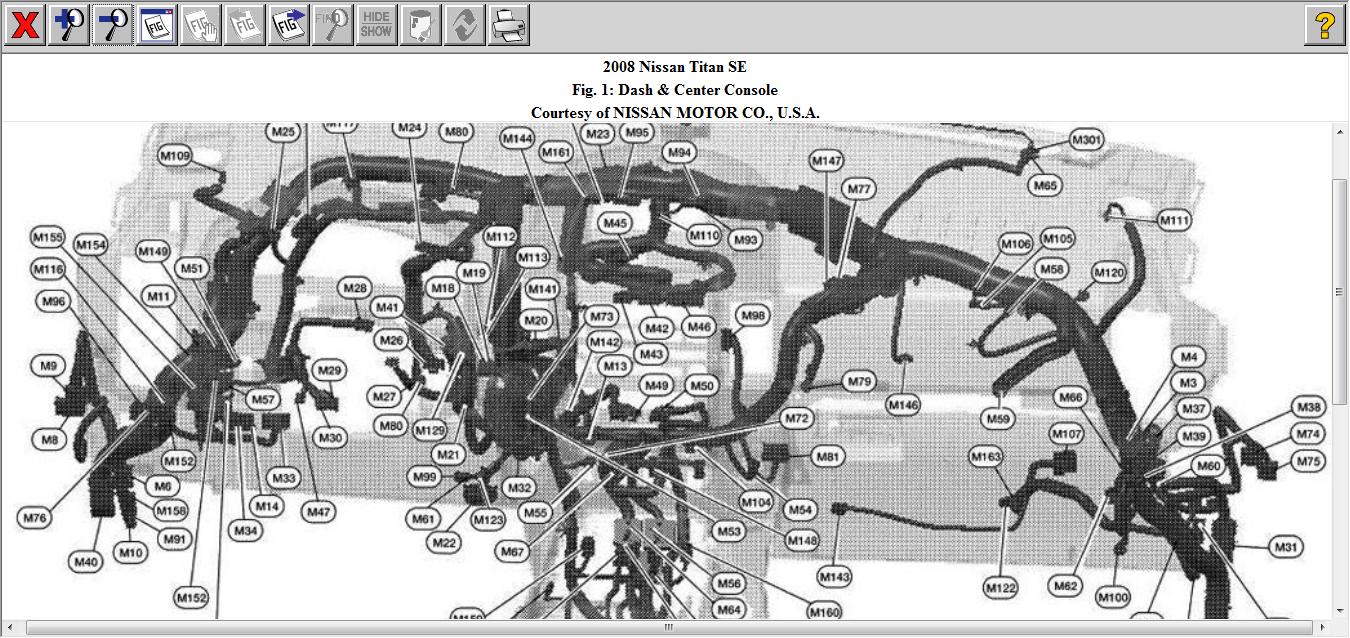This screenshot has width=1350, height=638.
Task: Click the refresh arrows toolbar icon
Action: tap(465, 25)
